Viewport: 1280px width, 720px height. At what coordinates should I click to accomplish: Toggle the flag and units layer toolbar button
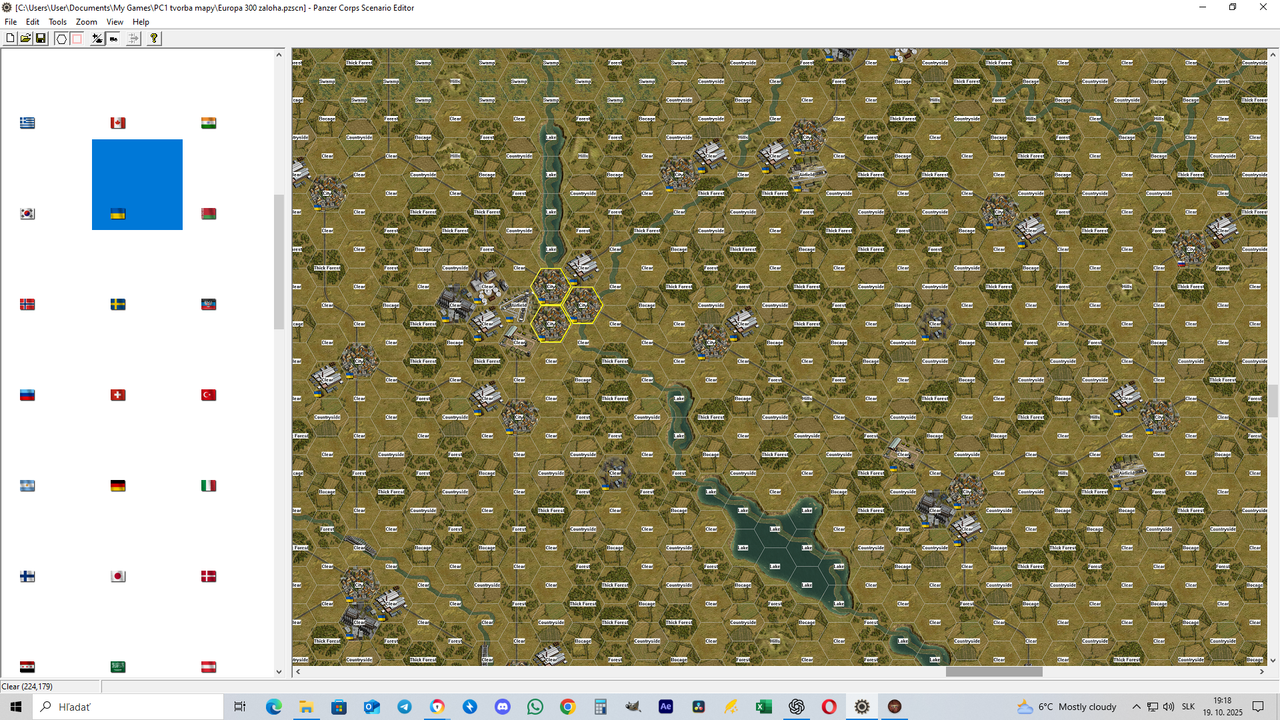[97, 38]
